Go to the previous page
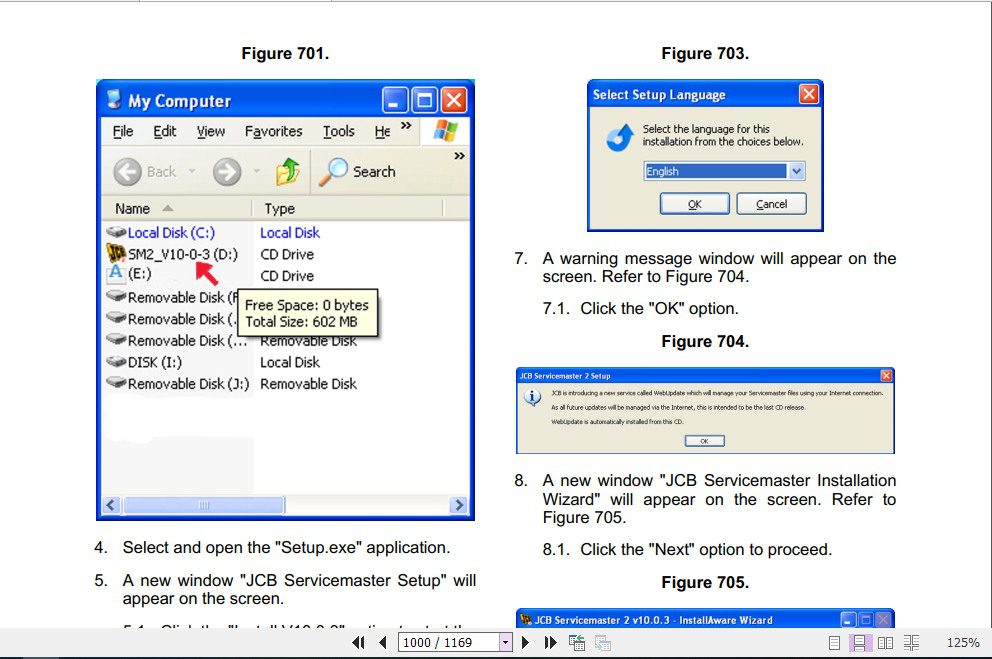 pos(383,643)
